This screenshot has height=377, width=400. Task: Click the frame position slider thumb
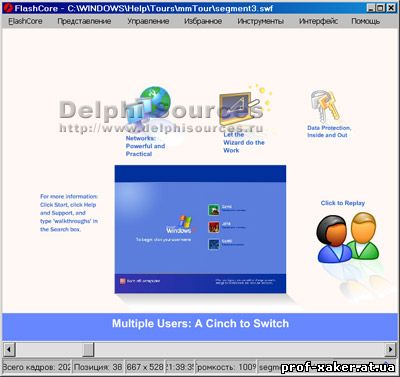tap(89, 350)
